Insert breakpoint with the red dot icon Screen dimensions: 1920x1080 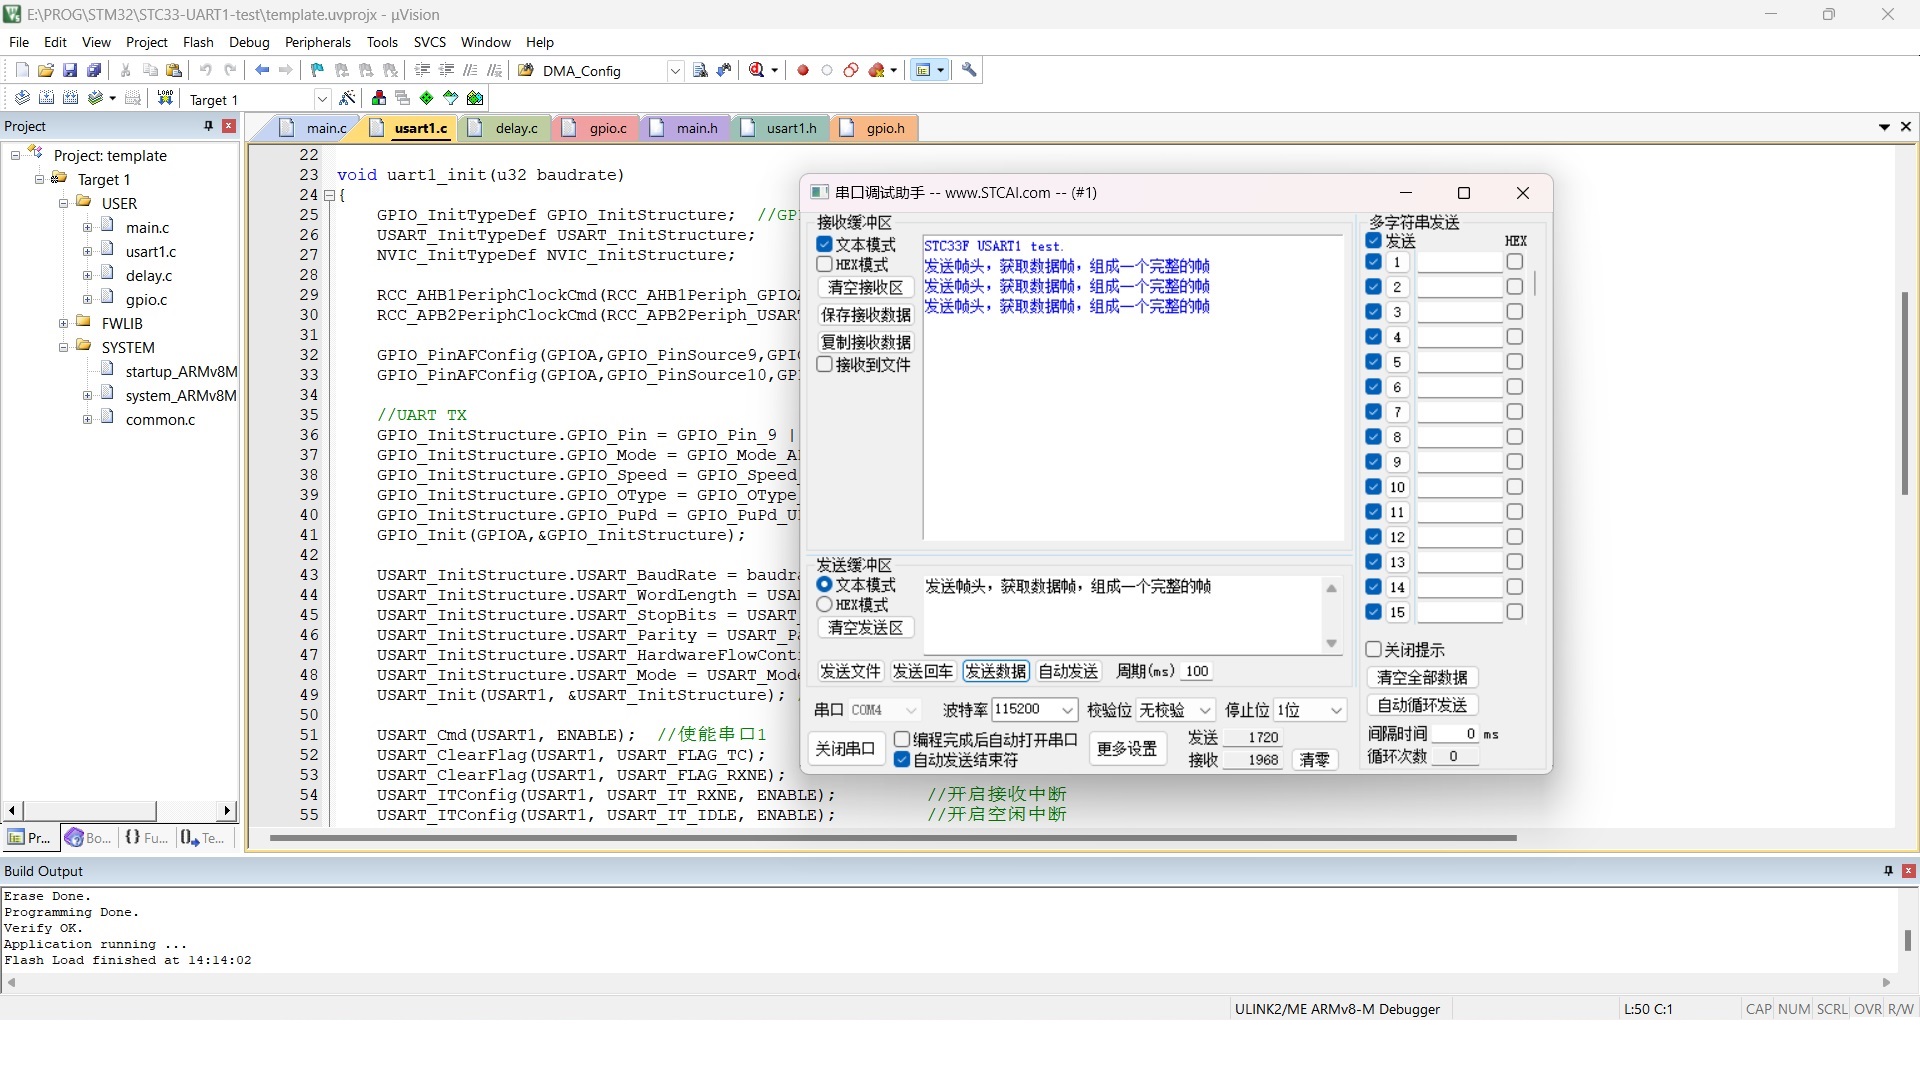tap(802, 70)
